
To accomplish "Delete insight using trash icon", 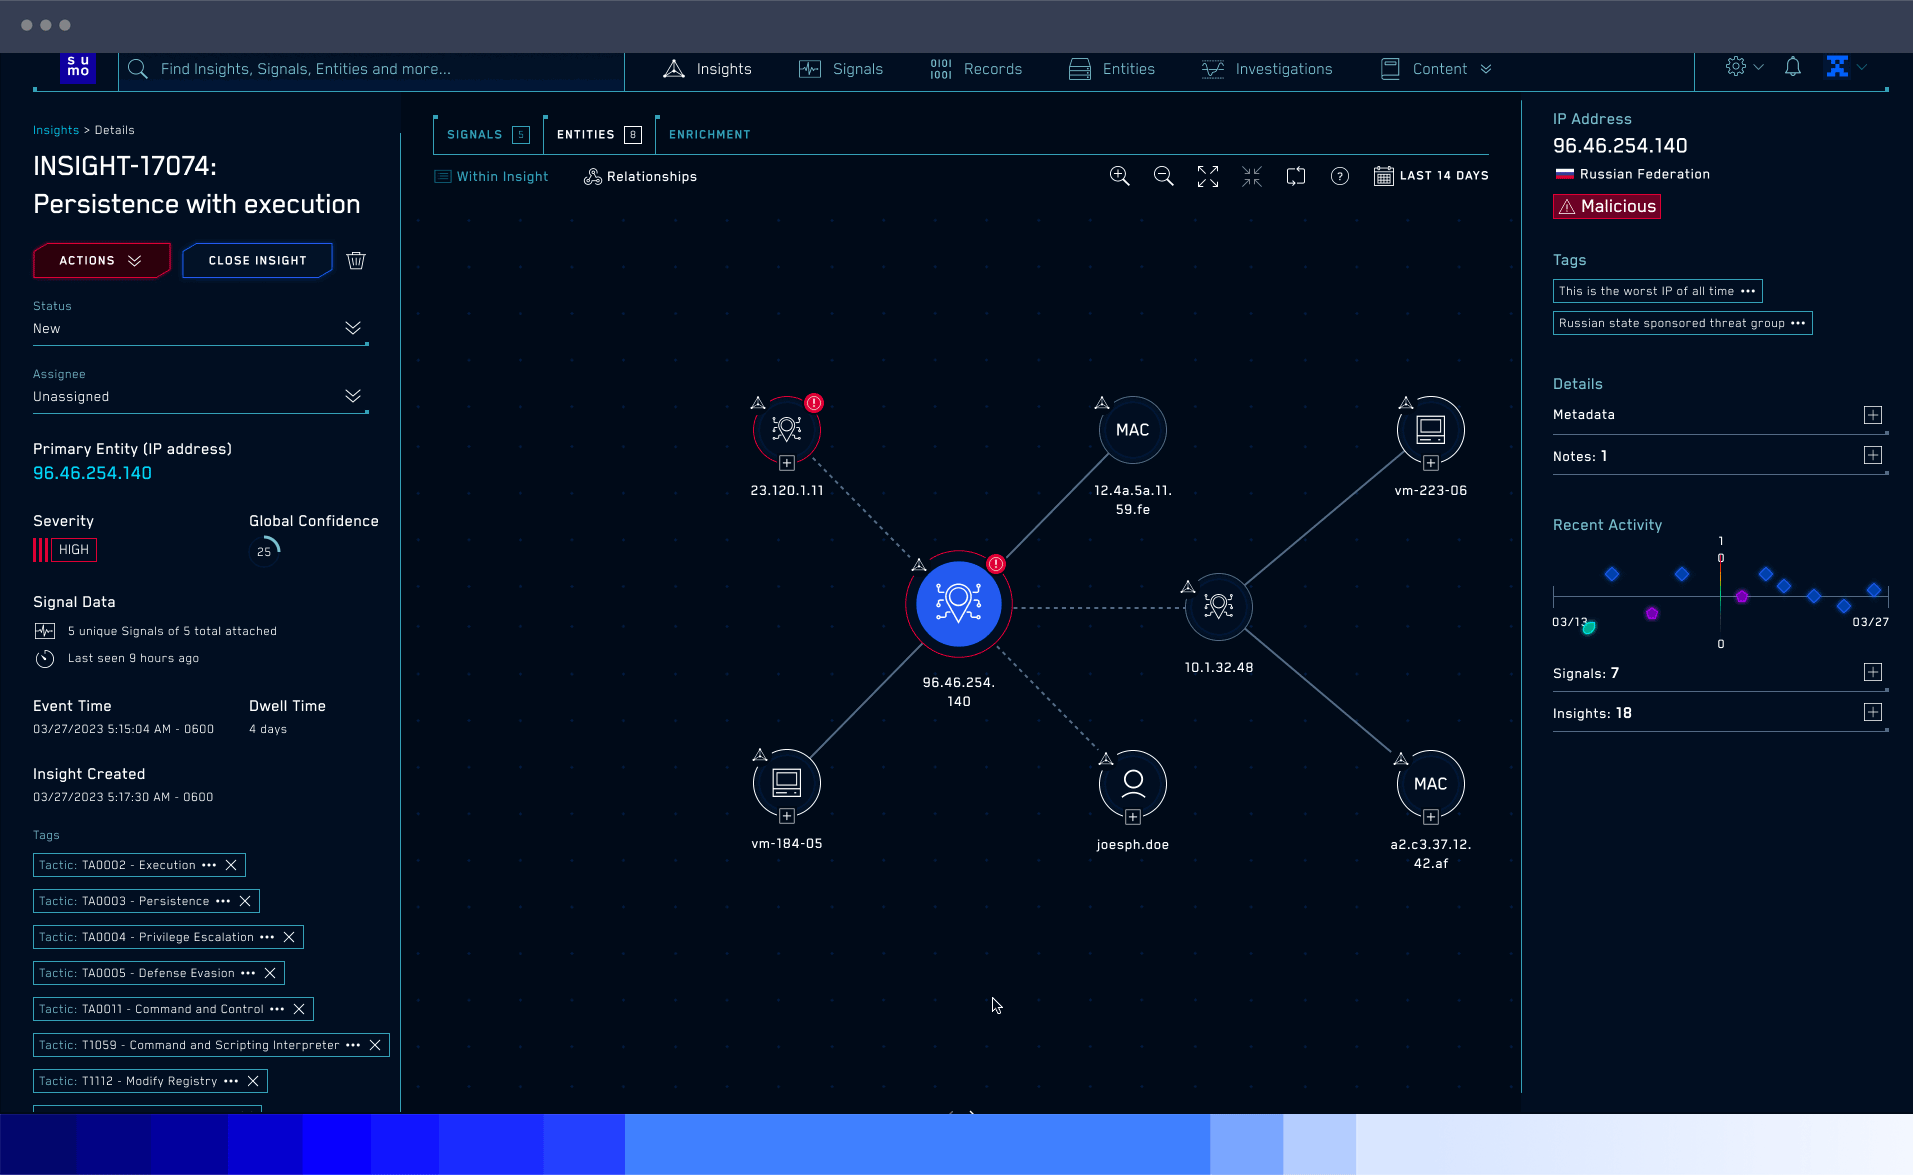I will click(x=356, y=260).
